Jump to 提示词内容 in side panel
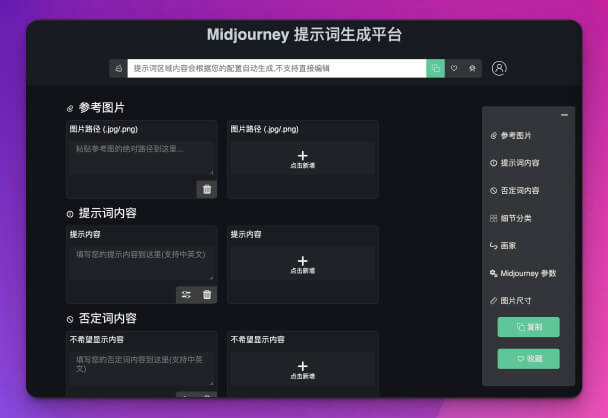608x418 pixels. (515, 163)
